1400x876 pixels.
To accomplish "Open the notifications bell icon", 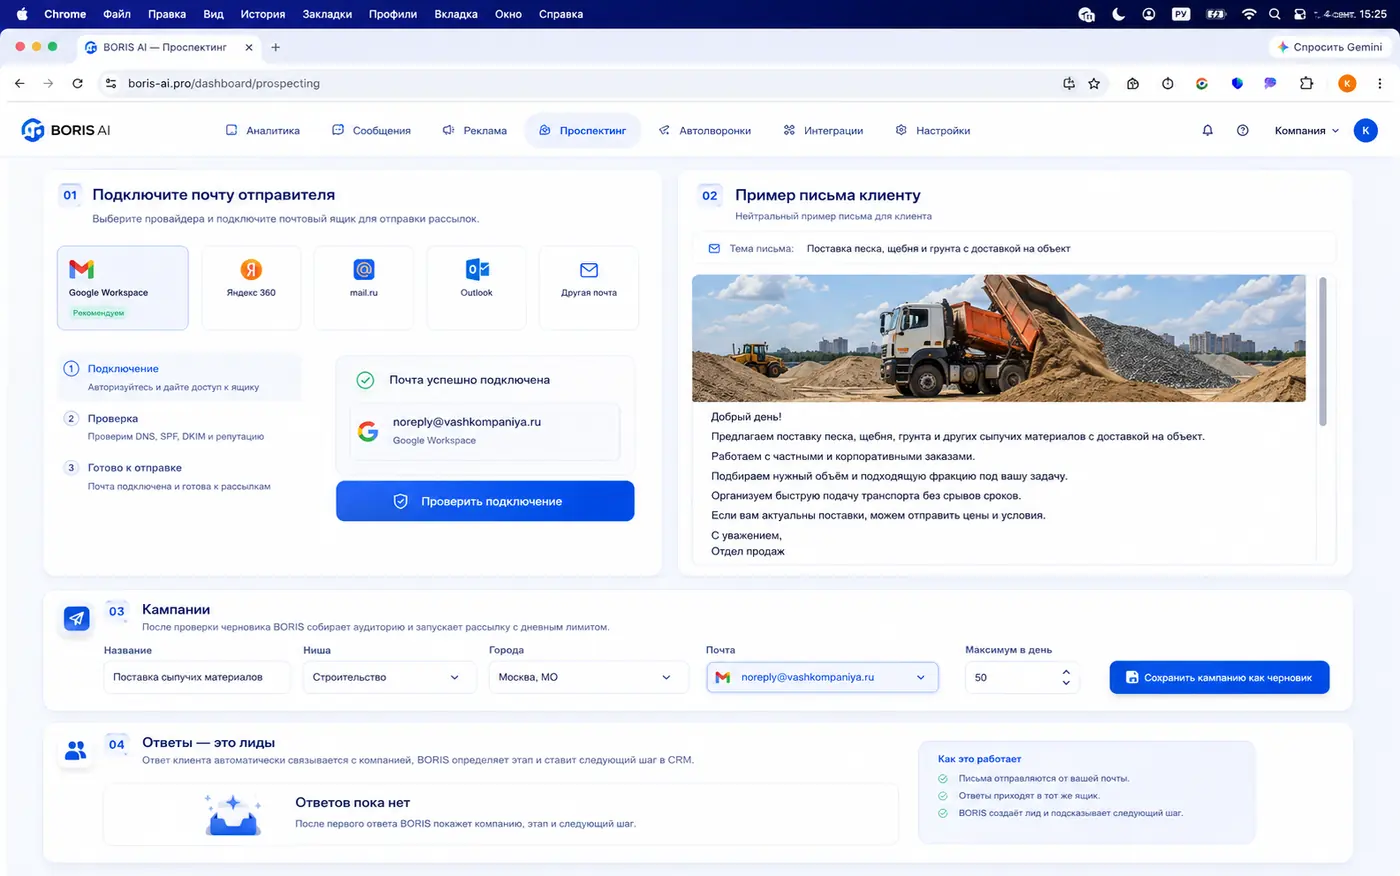I will click(x=1207, y=131).
